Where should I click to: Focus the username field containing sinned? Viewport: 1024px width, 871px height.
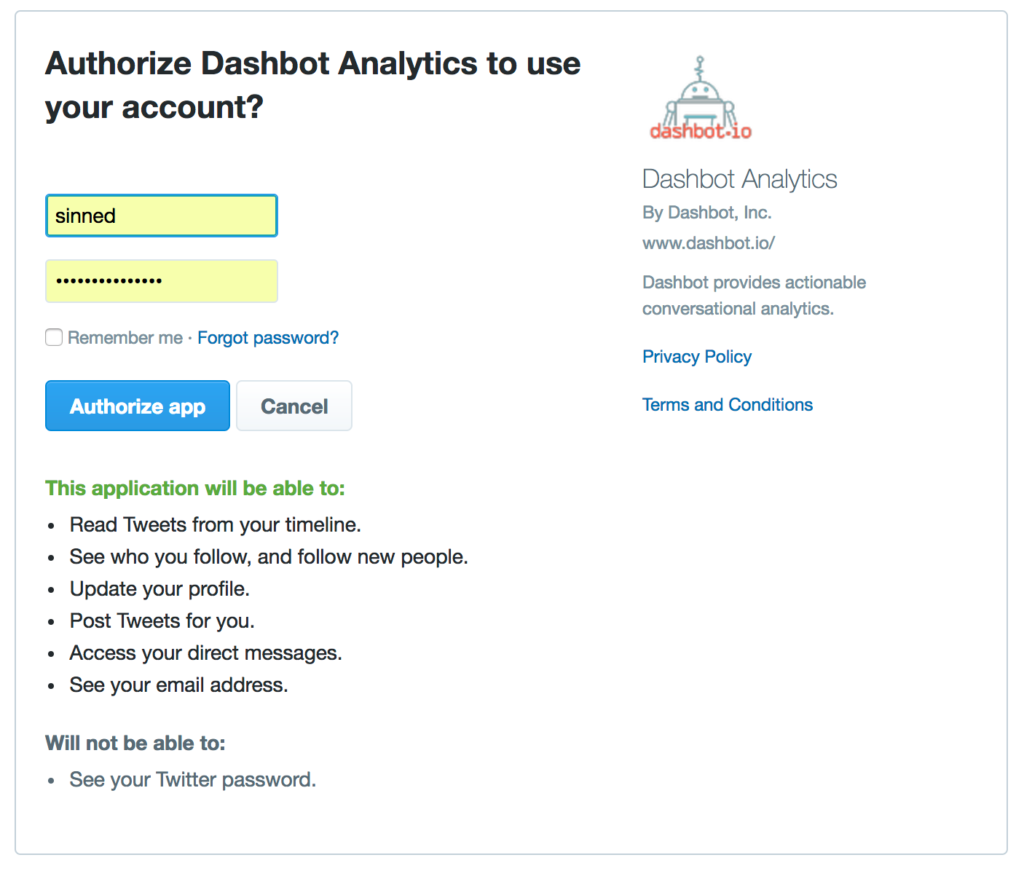click(x=161, y=215)
